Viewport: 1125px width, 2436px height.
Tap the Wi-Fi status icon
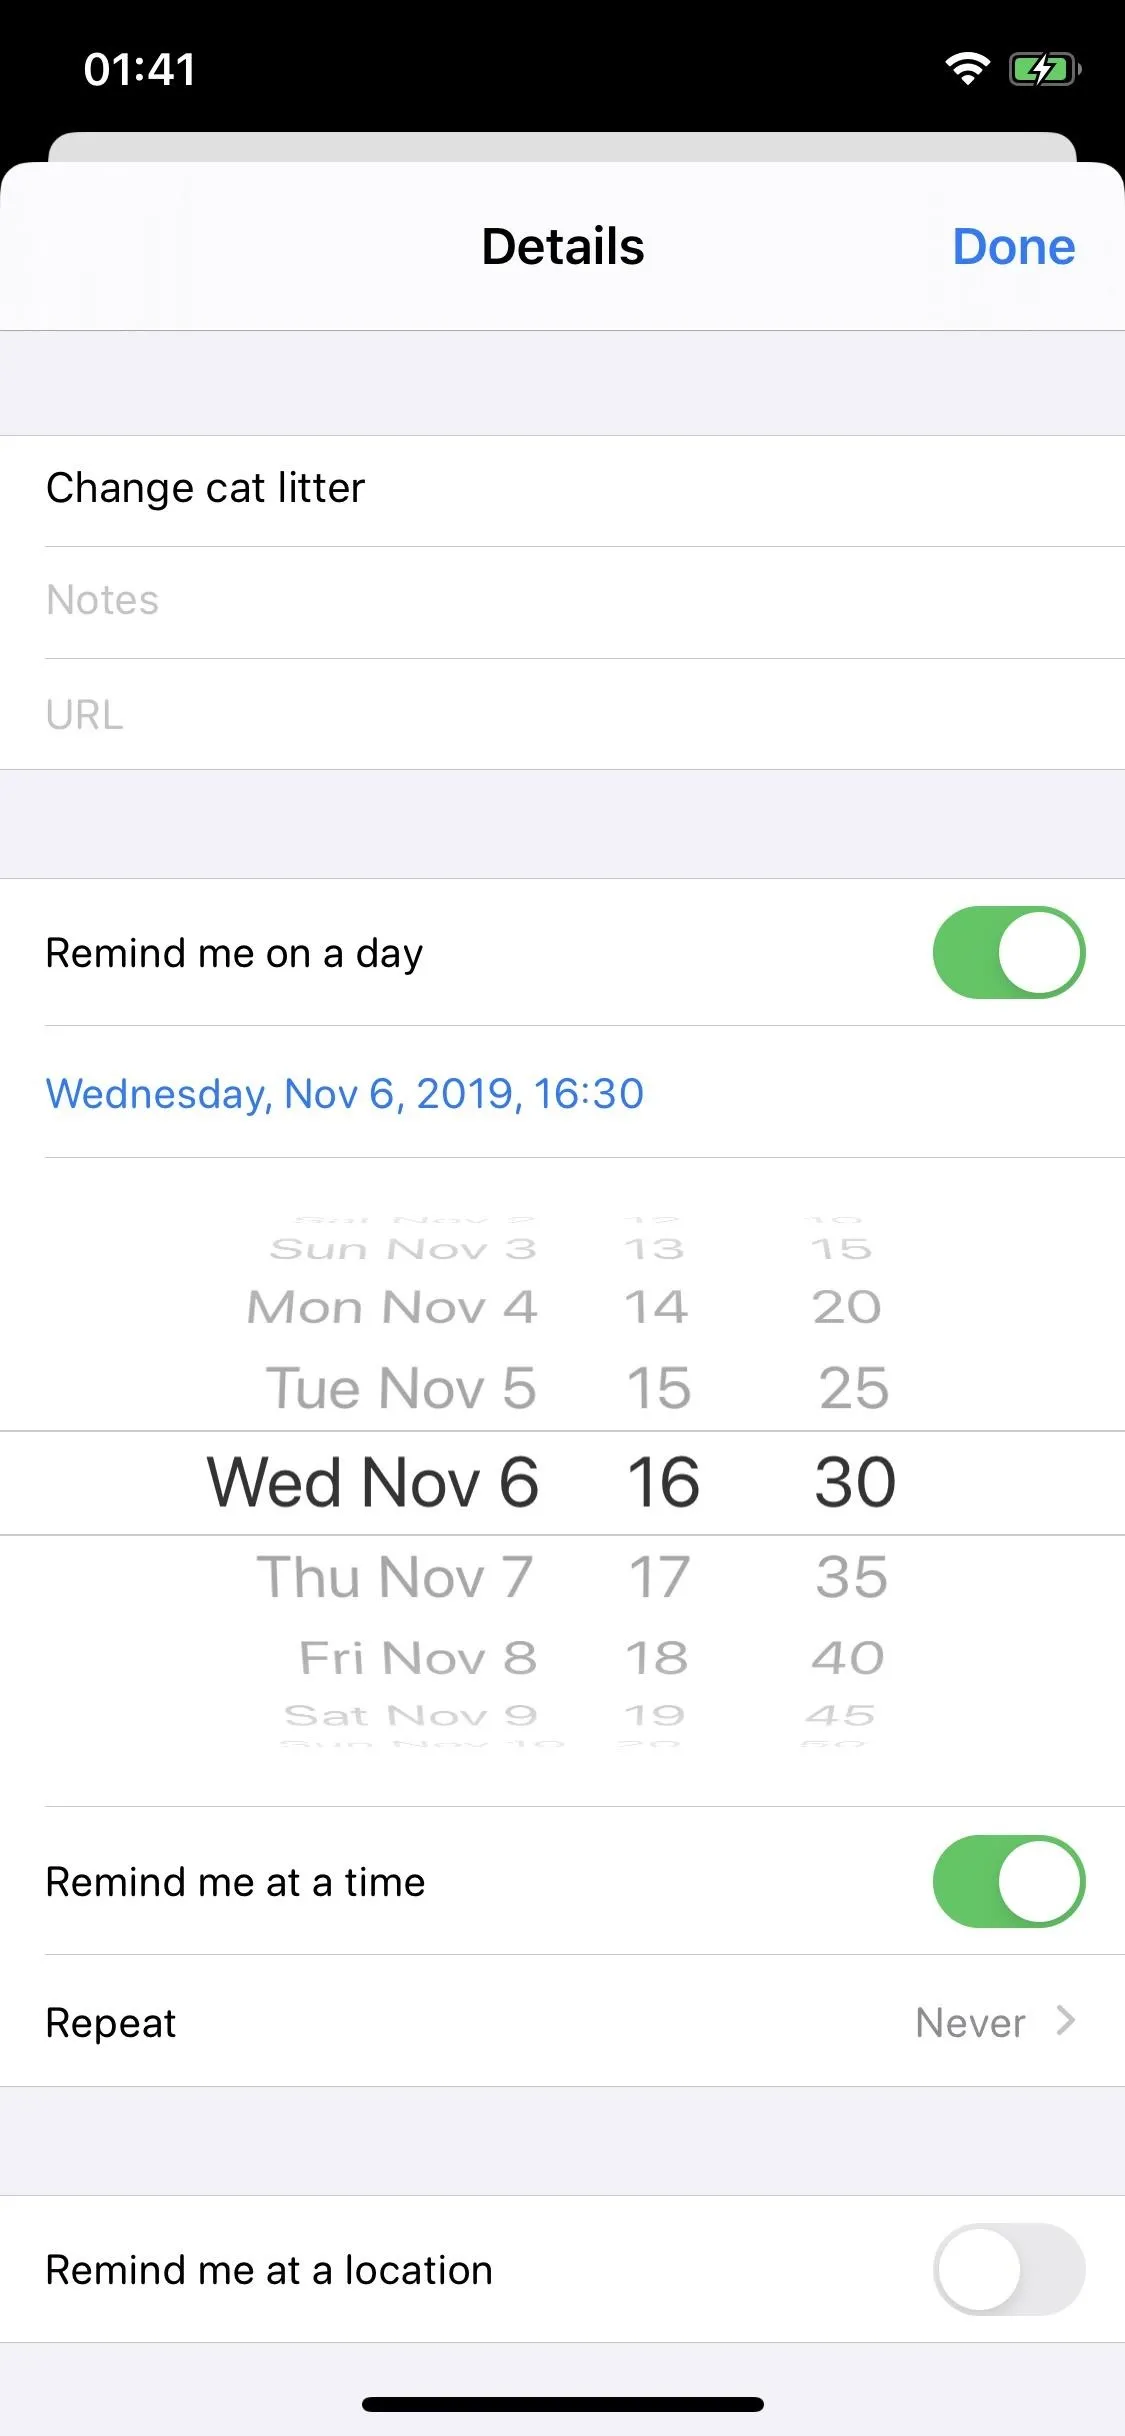pos(967,69)
